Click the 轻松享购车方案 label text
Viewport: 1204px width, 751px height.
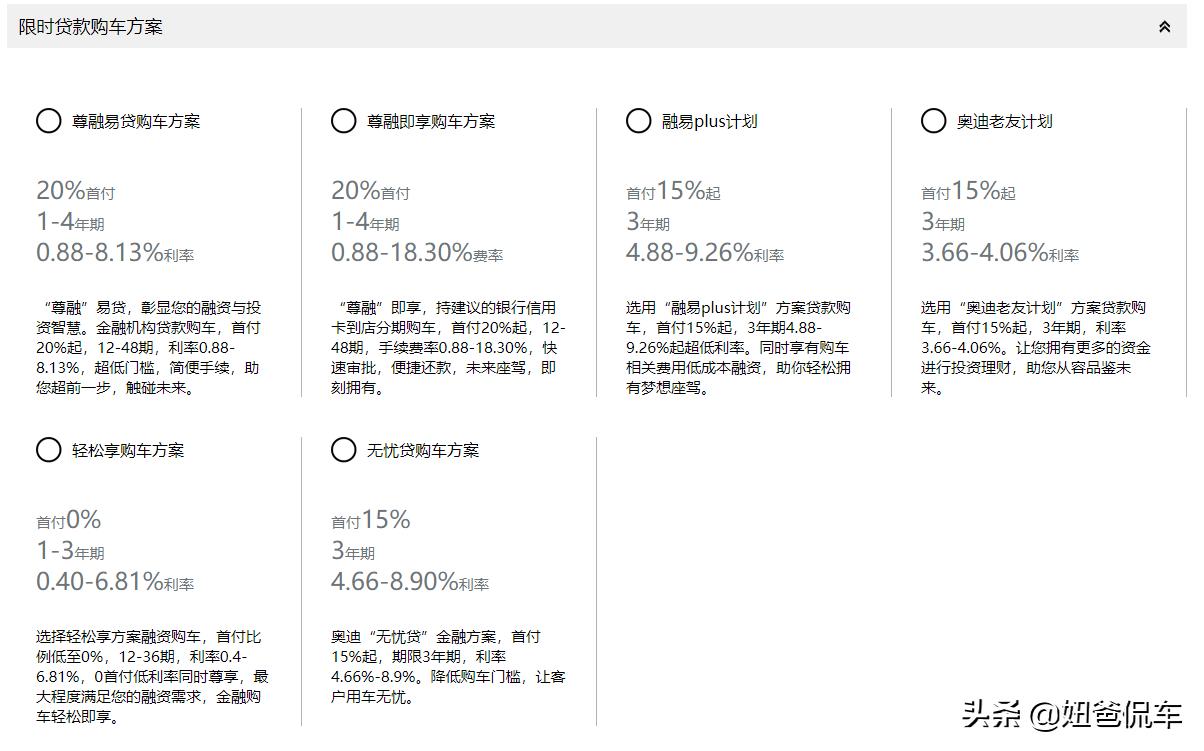[128, 450]
